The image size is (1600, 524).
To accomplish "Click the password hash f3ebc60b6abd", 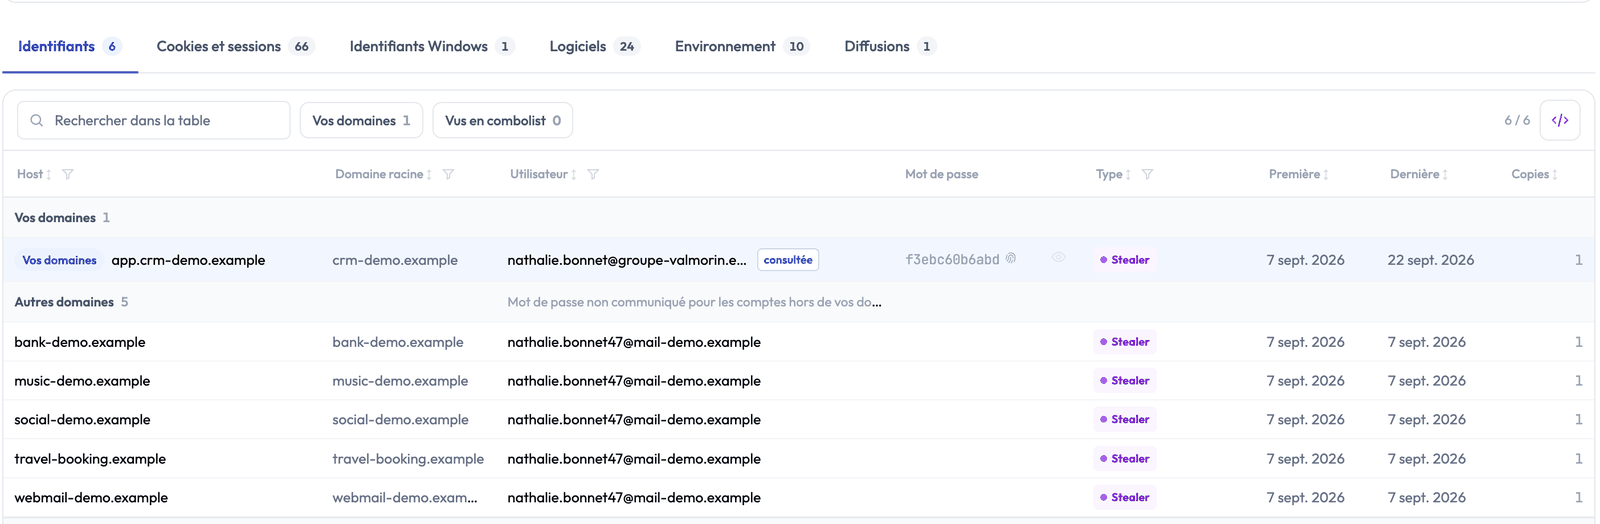I will point(952,260).
